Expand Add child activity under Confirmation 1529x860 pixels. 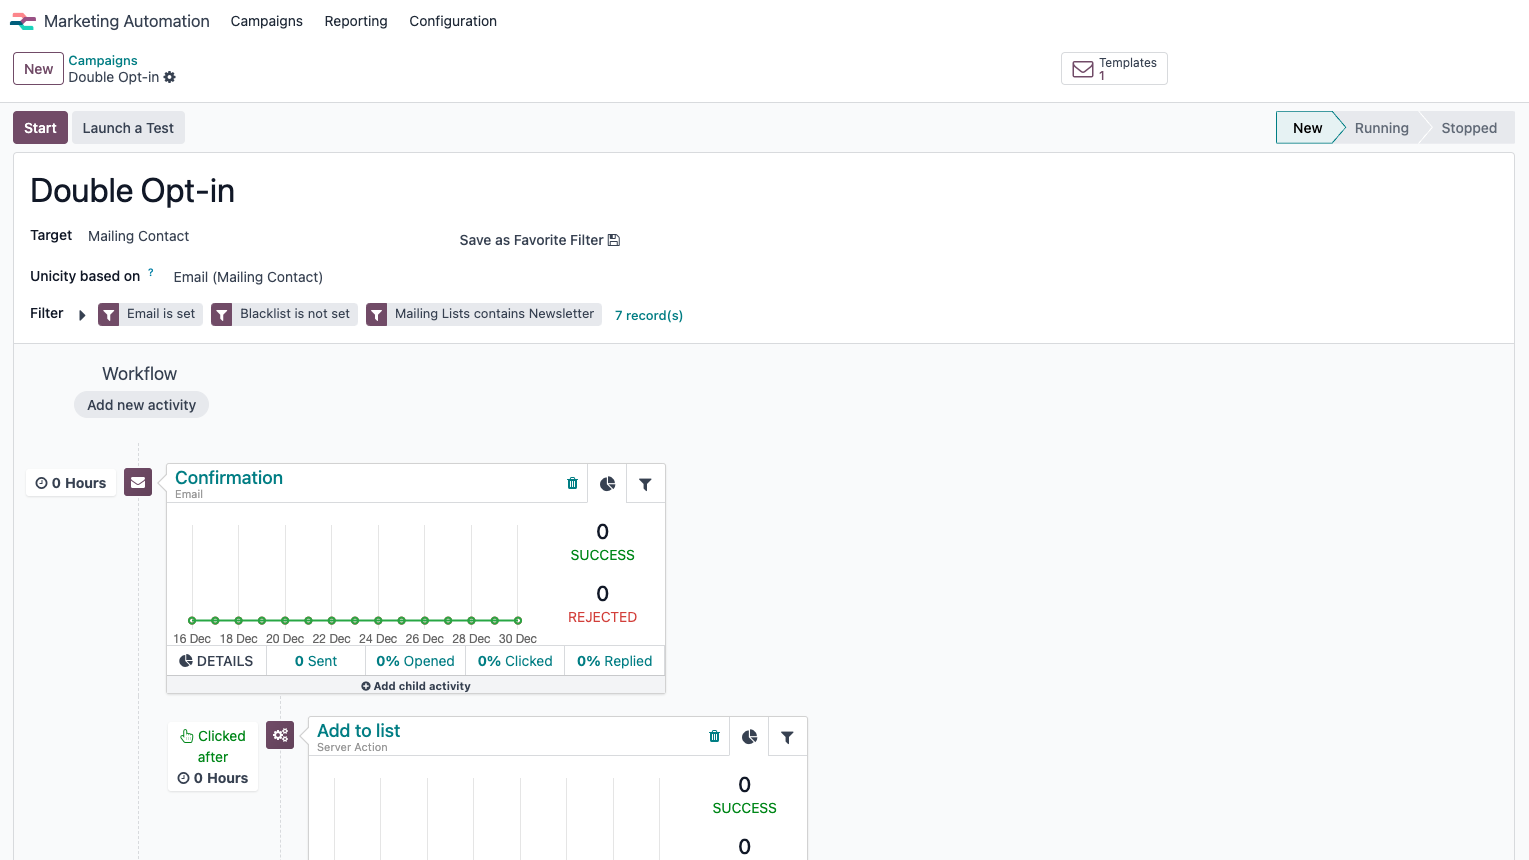[416, 686]
